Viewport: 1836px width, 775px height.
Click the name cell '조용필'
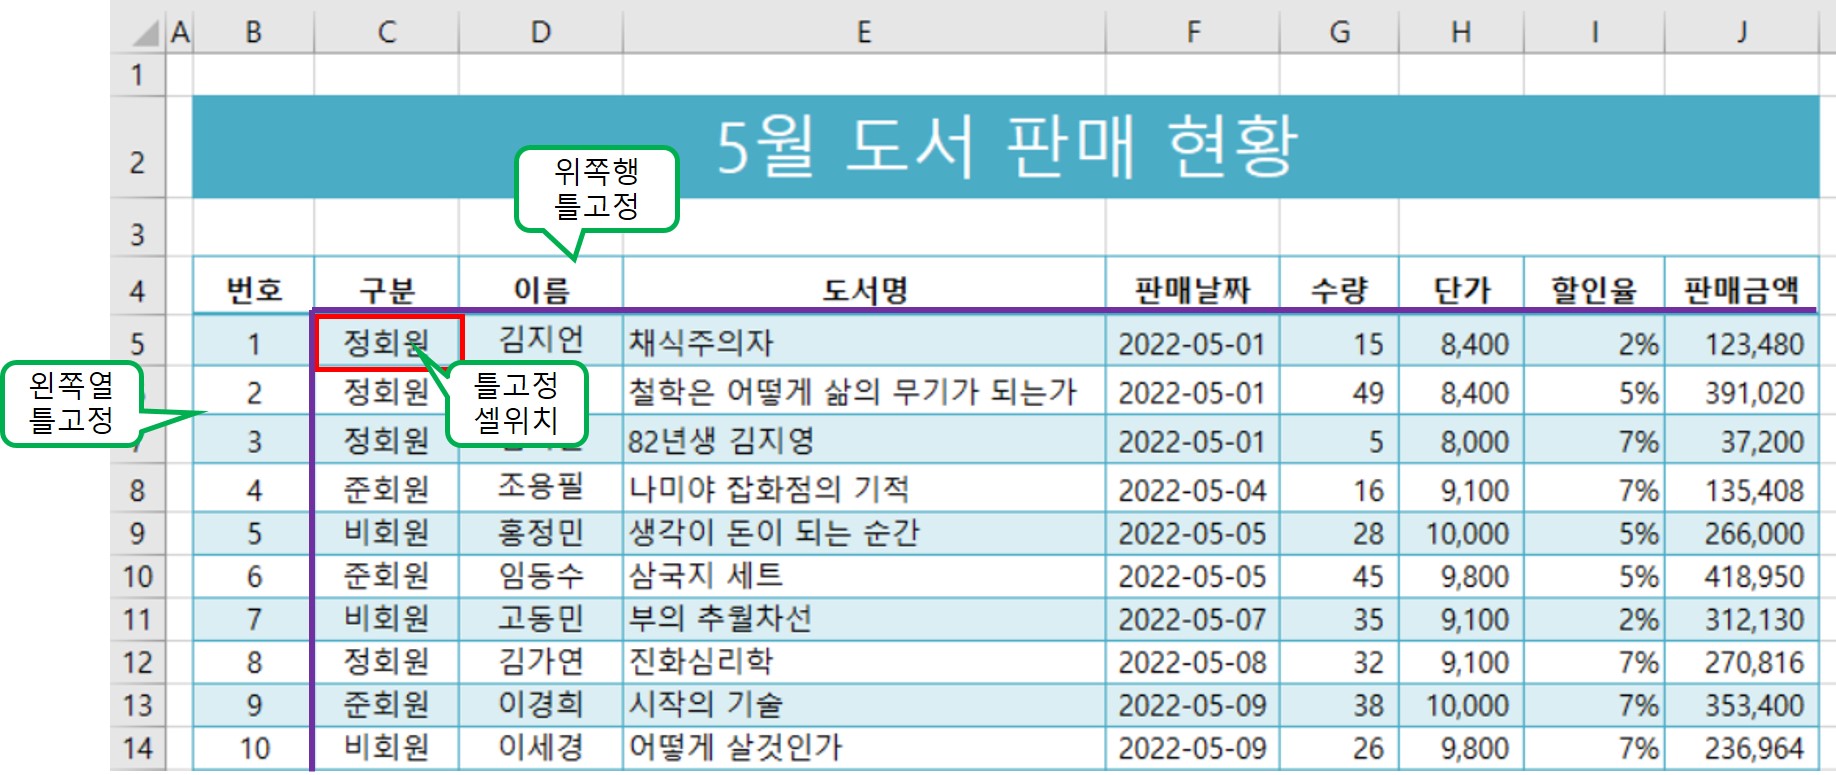tap(541, 488)
